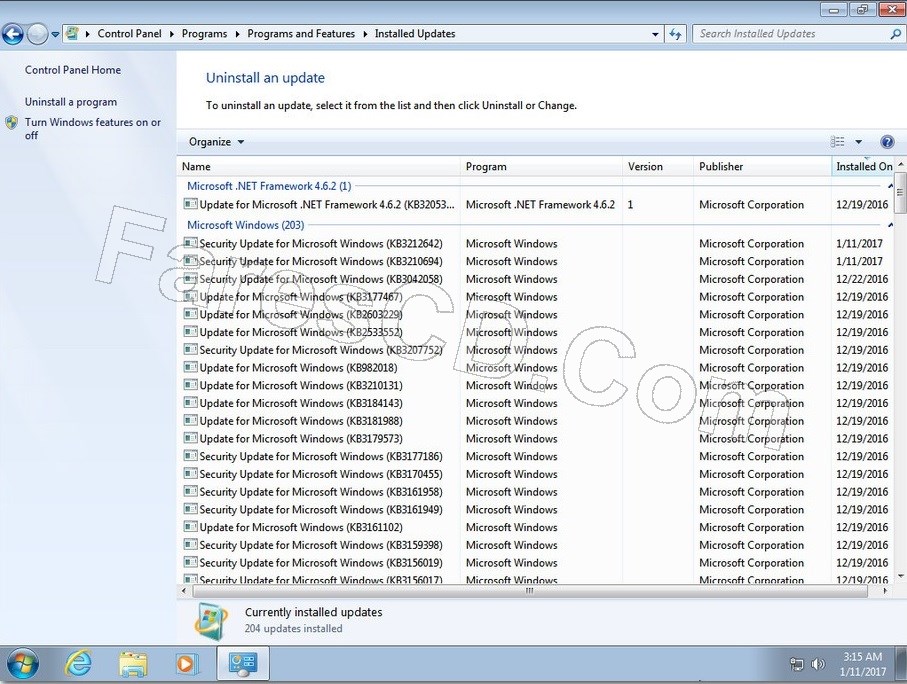907x684 pixels.
Task: Open the view options dropdown arrow
Action: click(x=858, y=142)
